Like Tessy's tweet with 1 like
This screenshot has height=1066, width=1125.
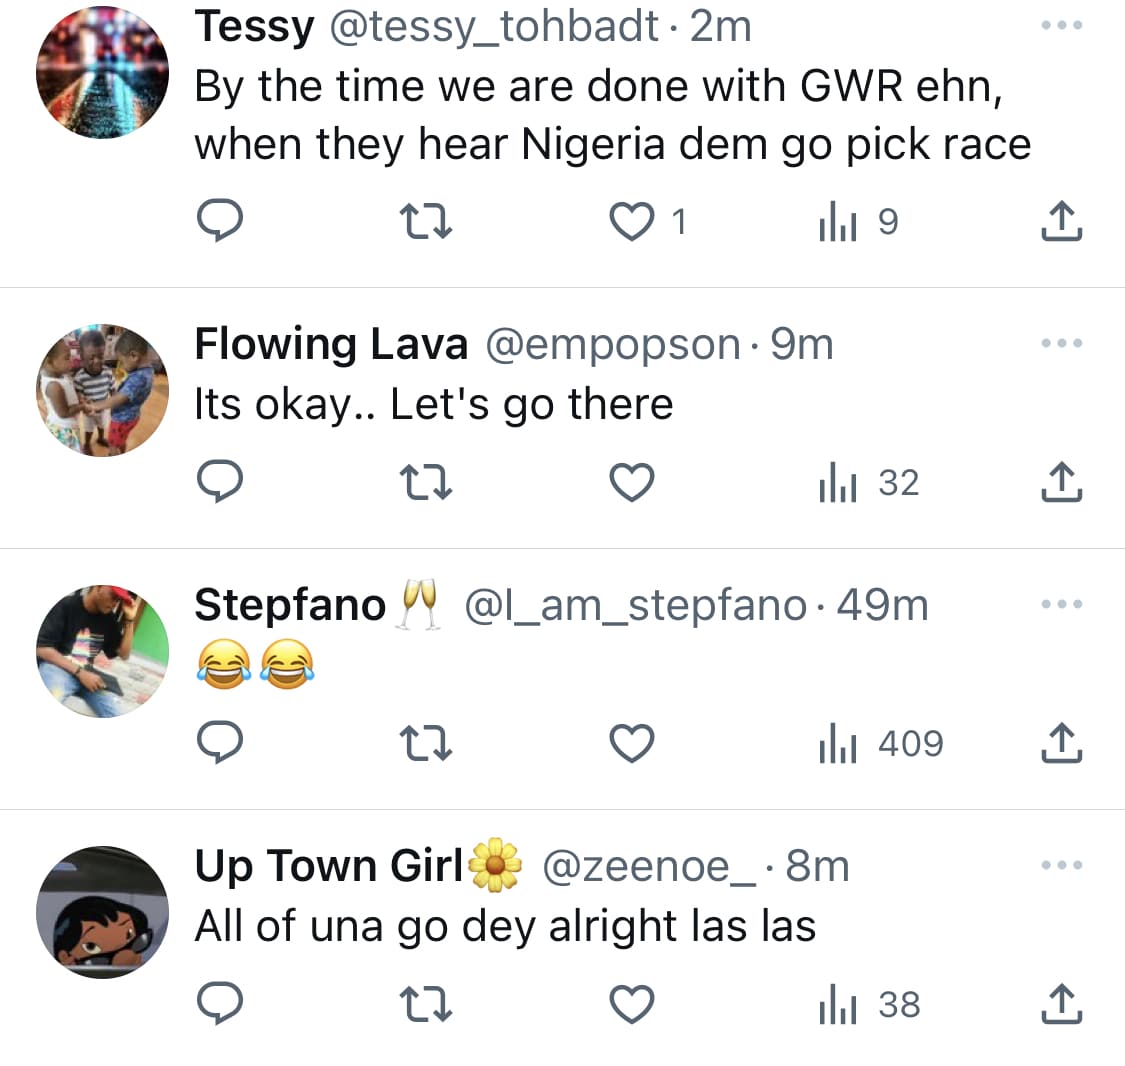(x=632, y=222)
